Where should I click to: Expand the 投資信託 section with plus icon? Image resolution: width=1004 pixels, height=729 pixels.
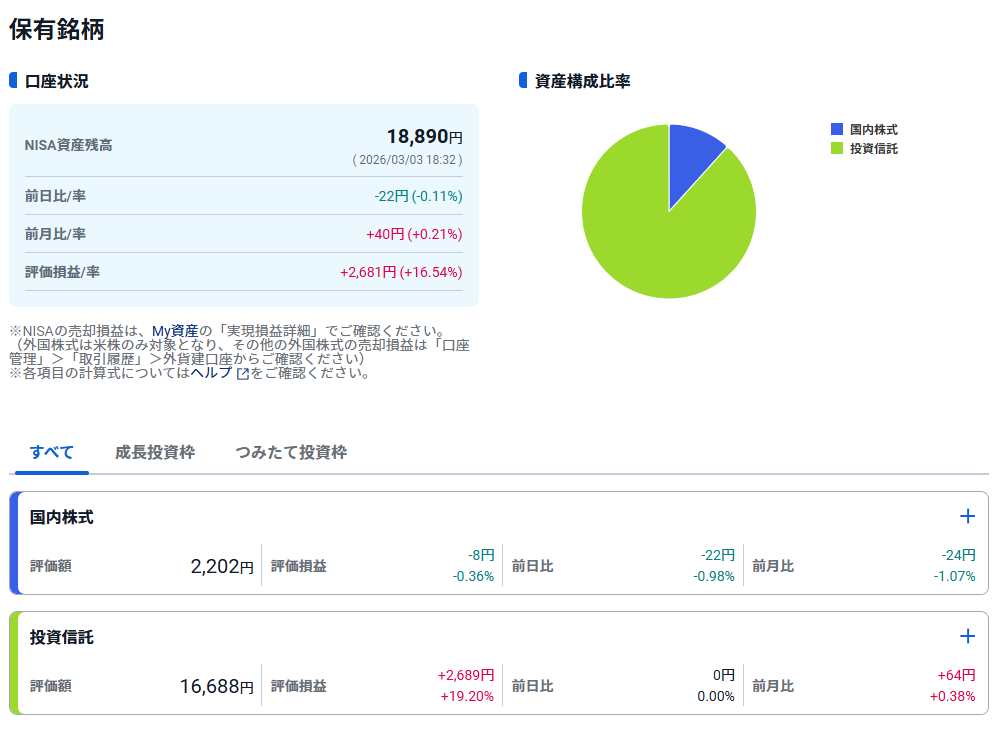pyautogui.click(x=967, y=636)
